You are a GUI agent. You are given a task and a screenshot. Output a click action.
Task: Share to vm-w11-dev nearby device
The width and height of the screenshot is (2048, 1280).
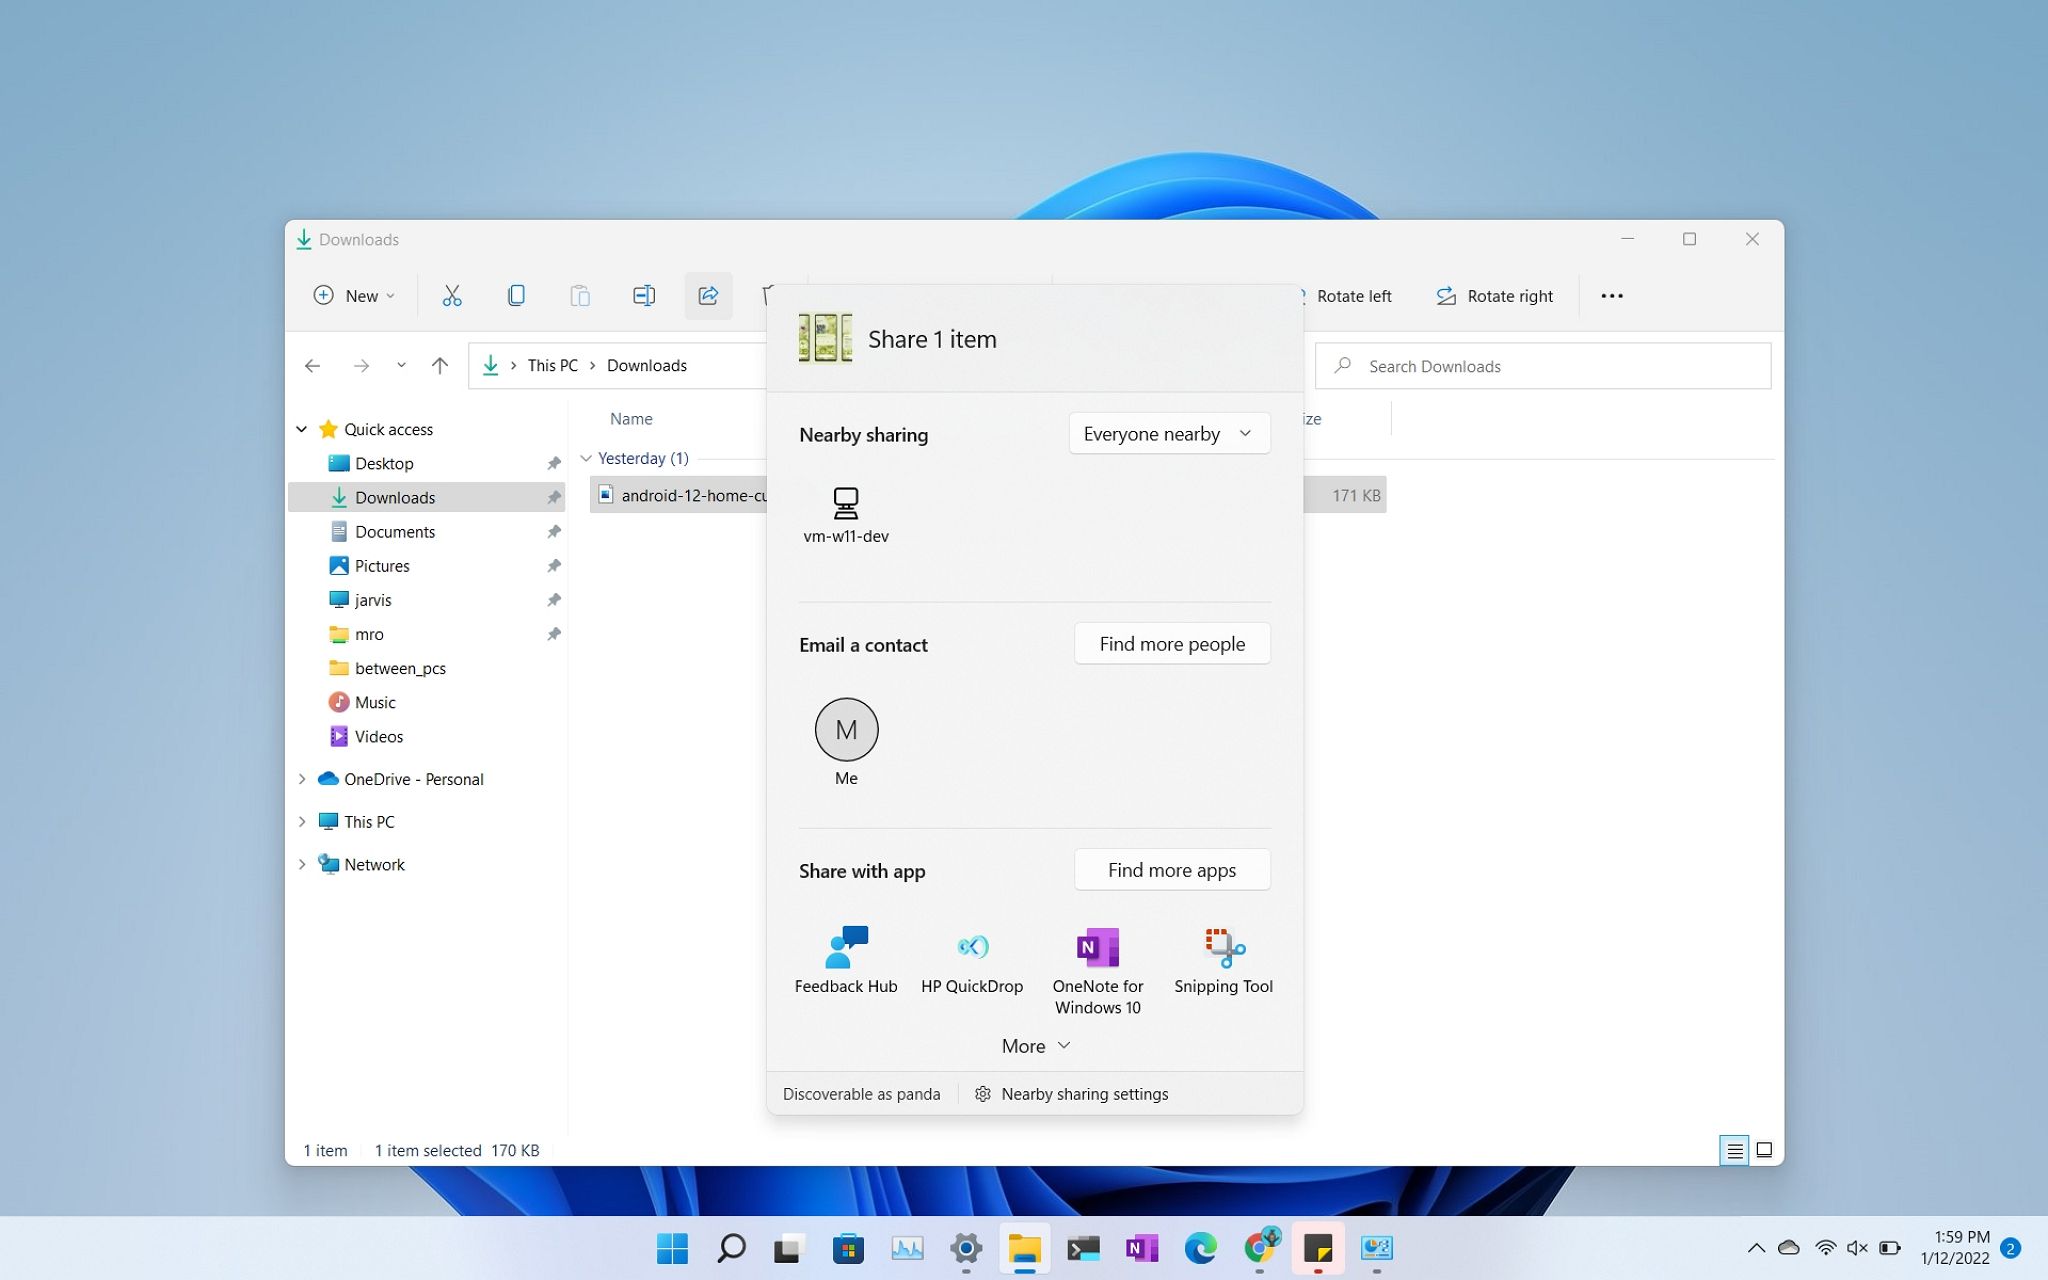(846, 516)
